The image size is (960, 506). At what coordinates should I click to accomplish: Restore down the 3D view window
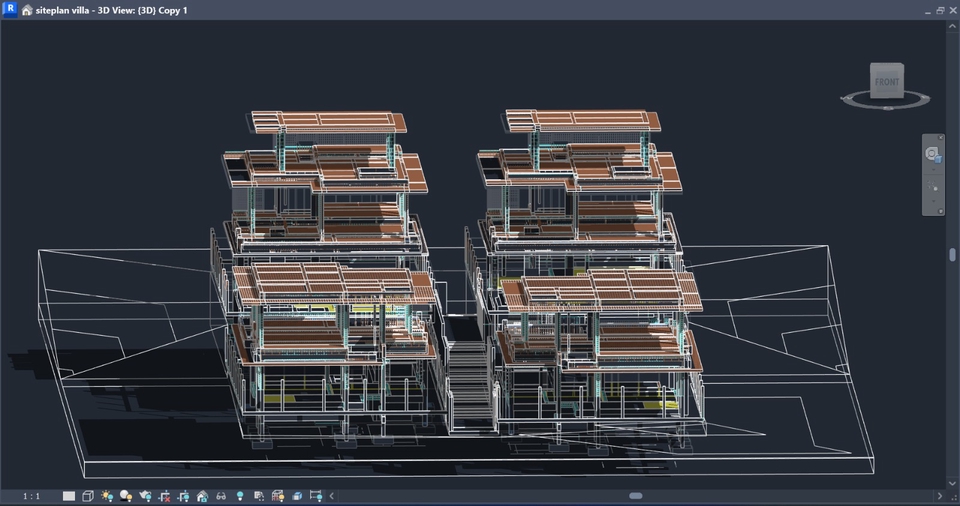940,10
